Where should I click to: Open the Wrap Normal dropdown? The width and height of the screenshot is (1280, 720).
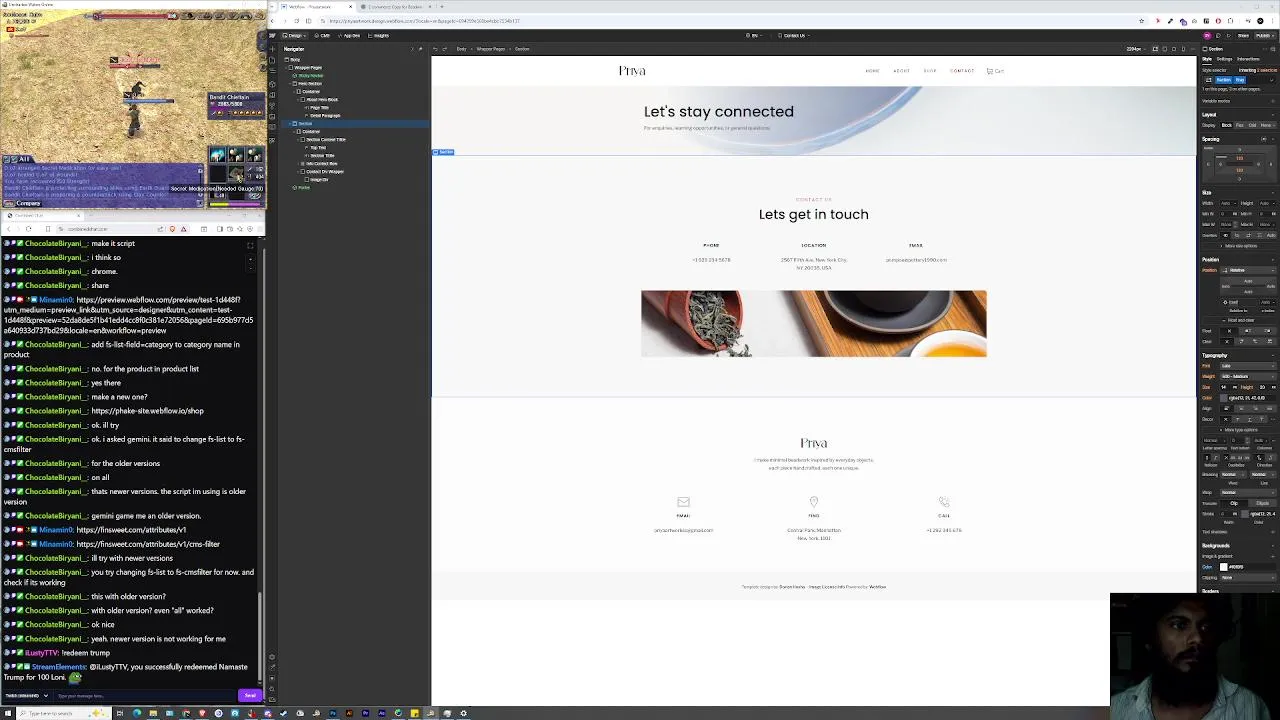1248,493
